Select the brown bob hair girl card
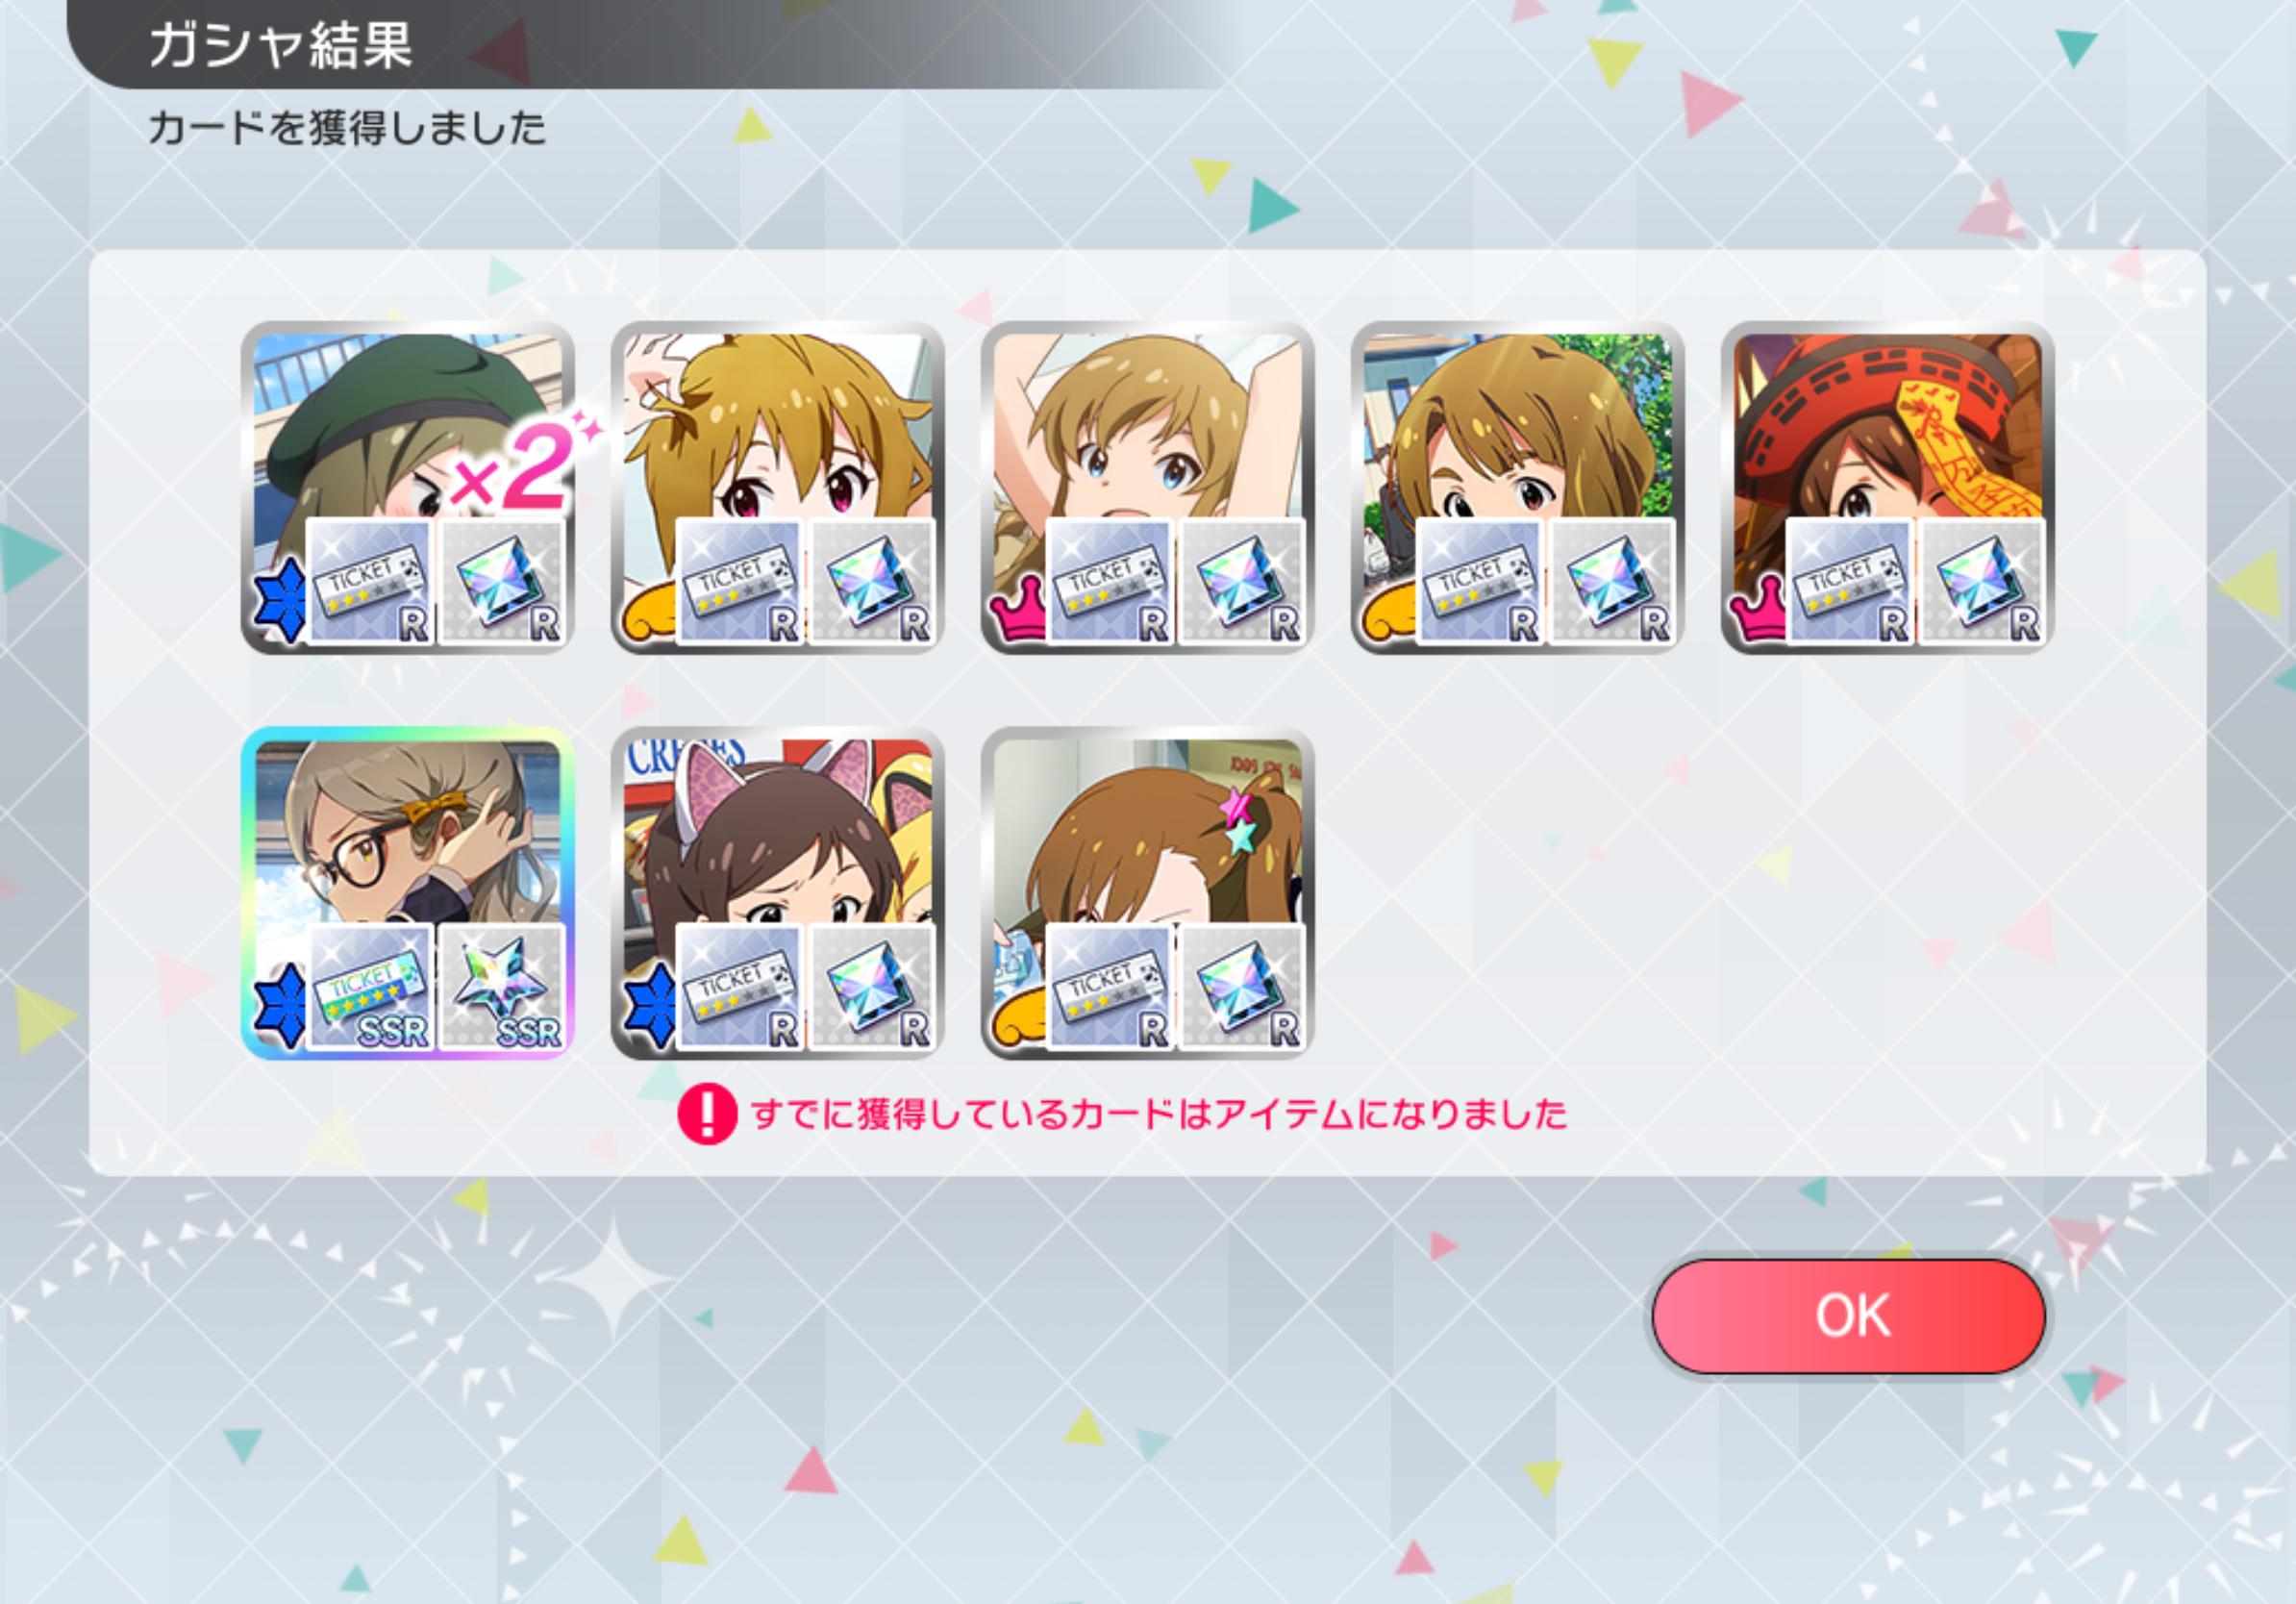This screenshot has height=1604, width=2296. (1518, 487)
